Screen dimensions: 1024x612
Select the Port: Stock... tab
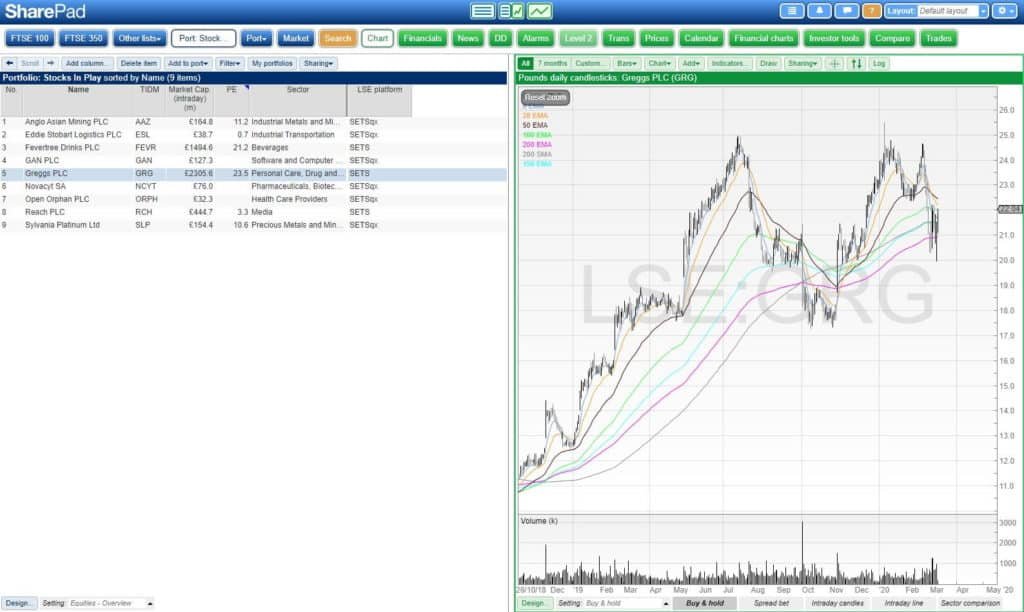[203, 39]
